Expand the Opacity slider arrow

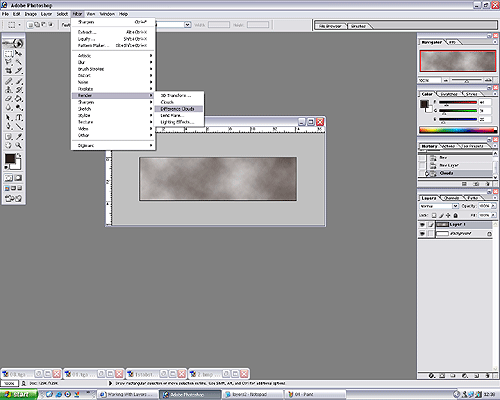point(493,206)
